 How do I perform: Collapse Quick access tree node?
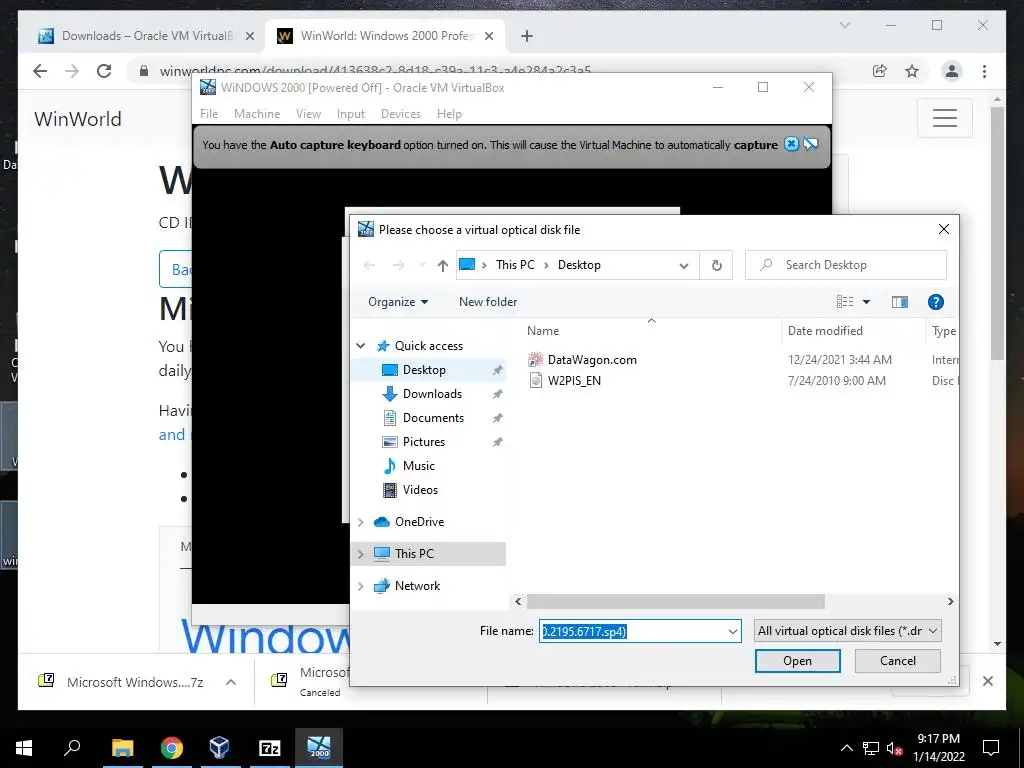360,346
